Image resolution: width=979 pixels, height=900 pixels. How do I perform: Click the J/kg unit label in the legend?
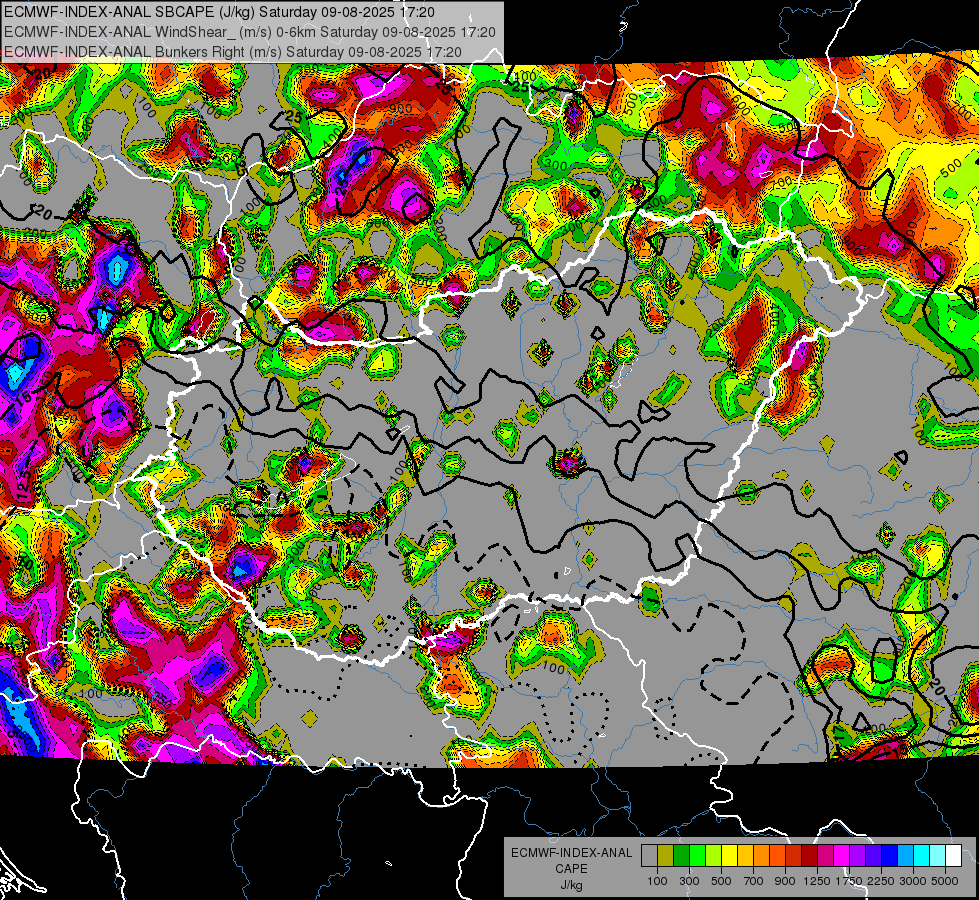[571, 885]
